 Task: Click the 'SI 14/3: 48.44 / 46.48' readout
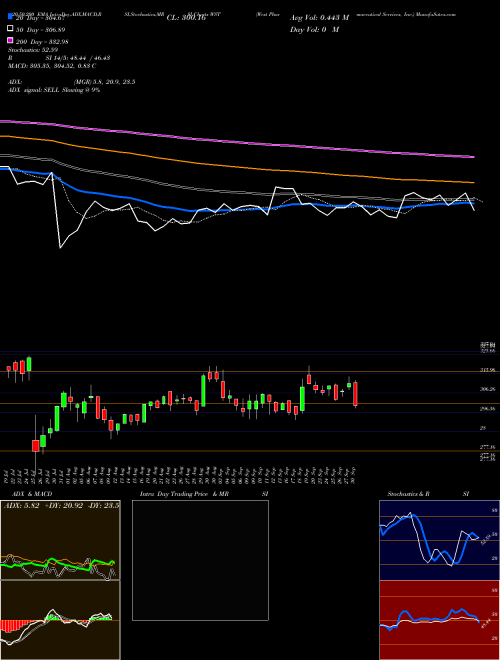click(x=78, y=58)
